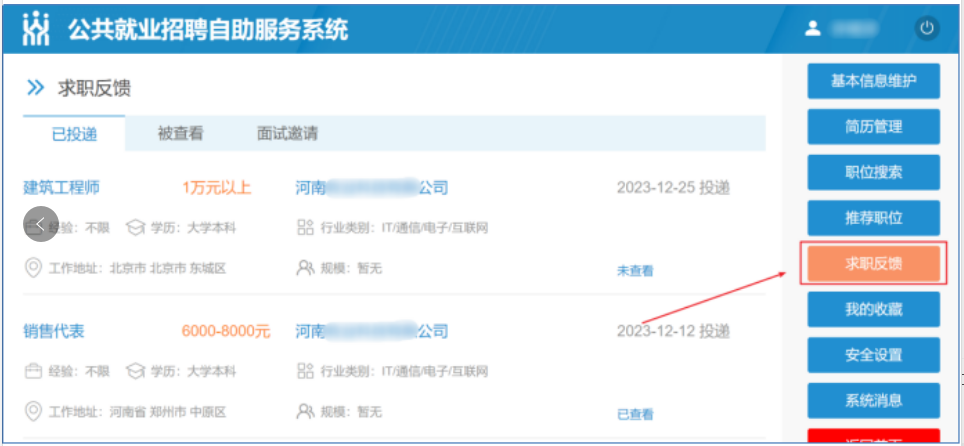Click the location pin icon for 北京市 address
The height and width of the screenshot is (446, 964).
[33, 268]
